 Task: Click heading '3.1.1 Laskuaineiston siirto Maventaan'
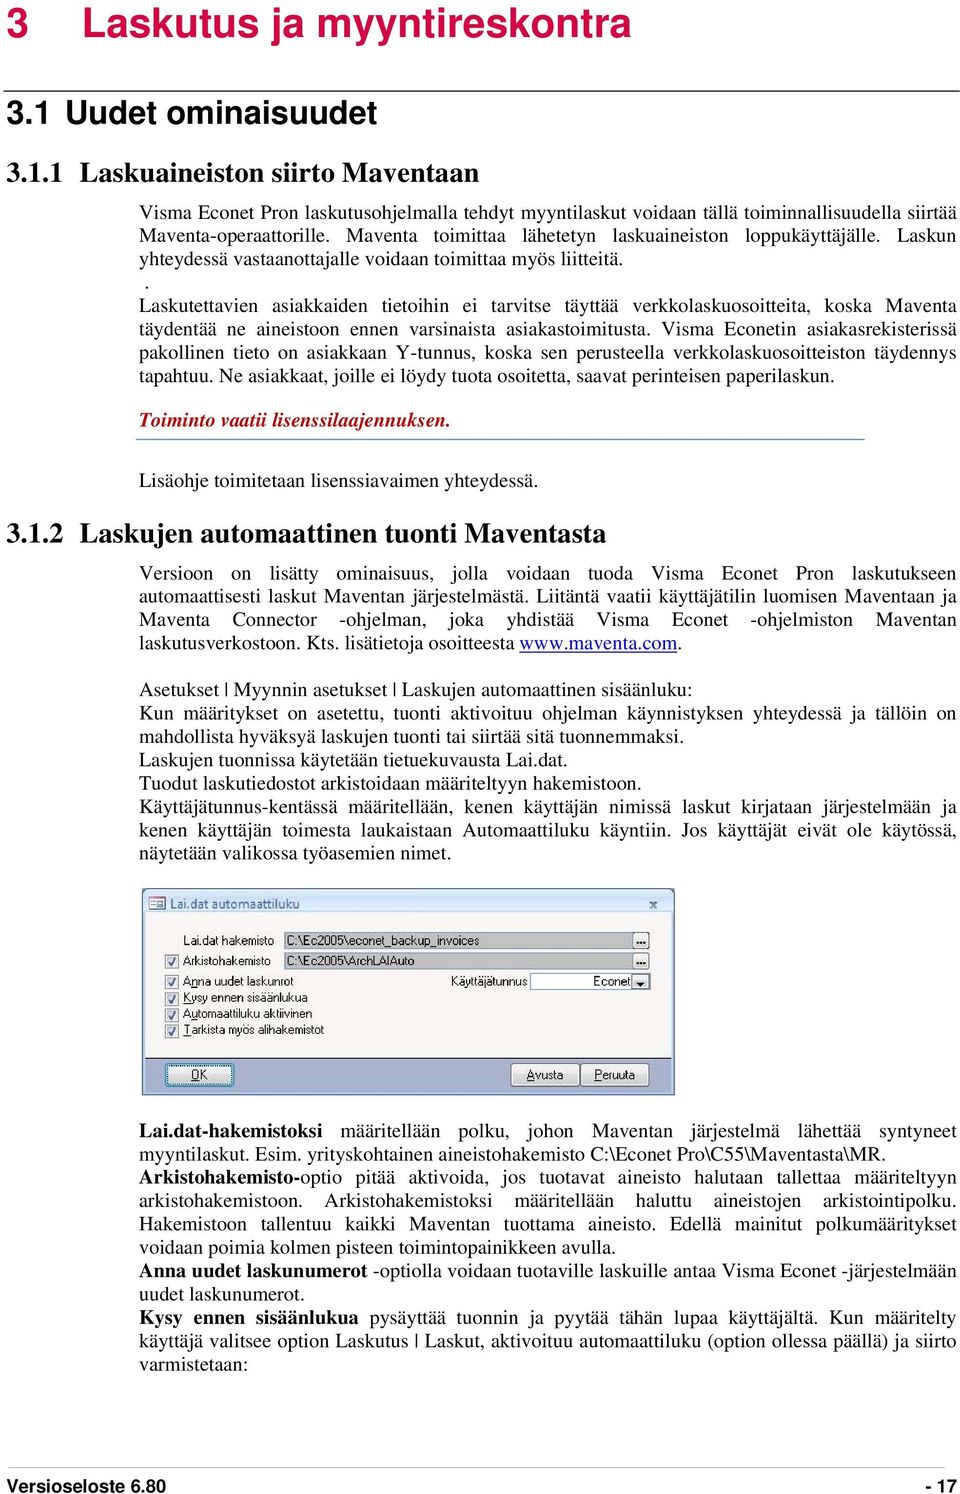coord(243,173)
